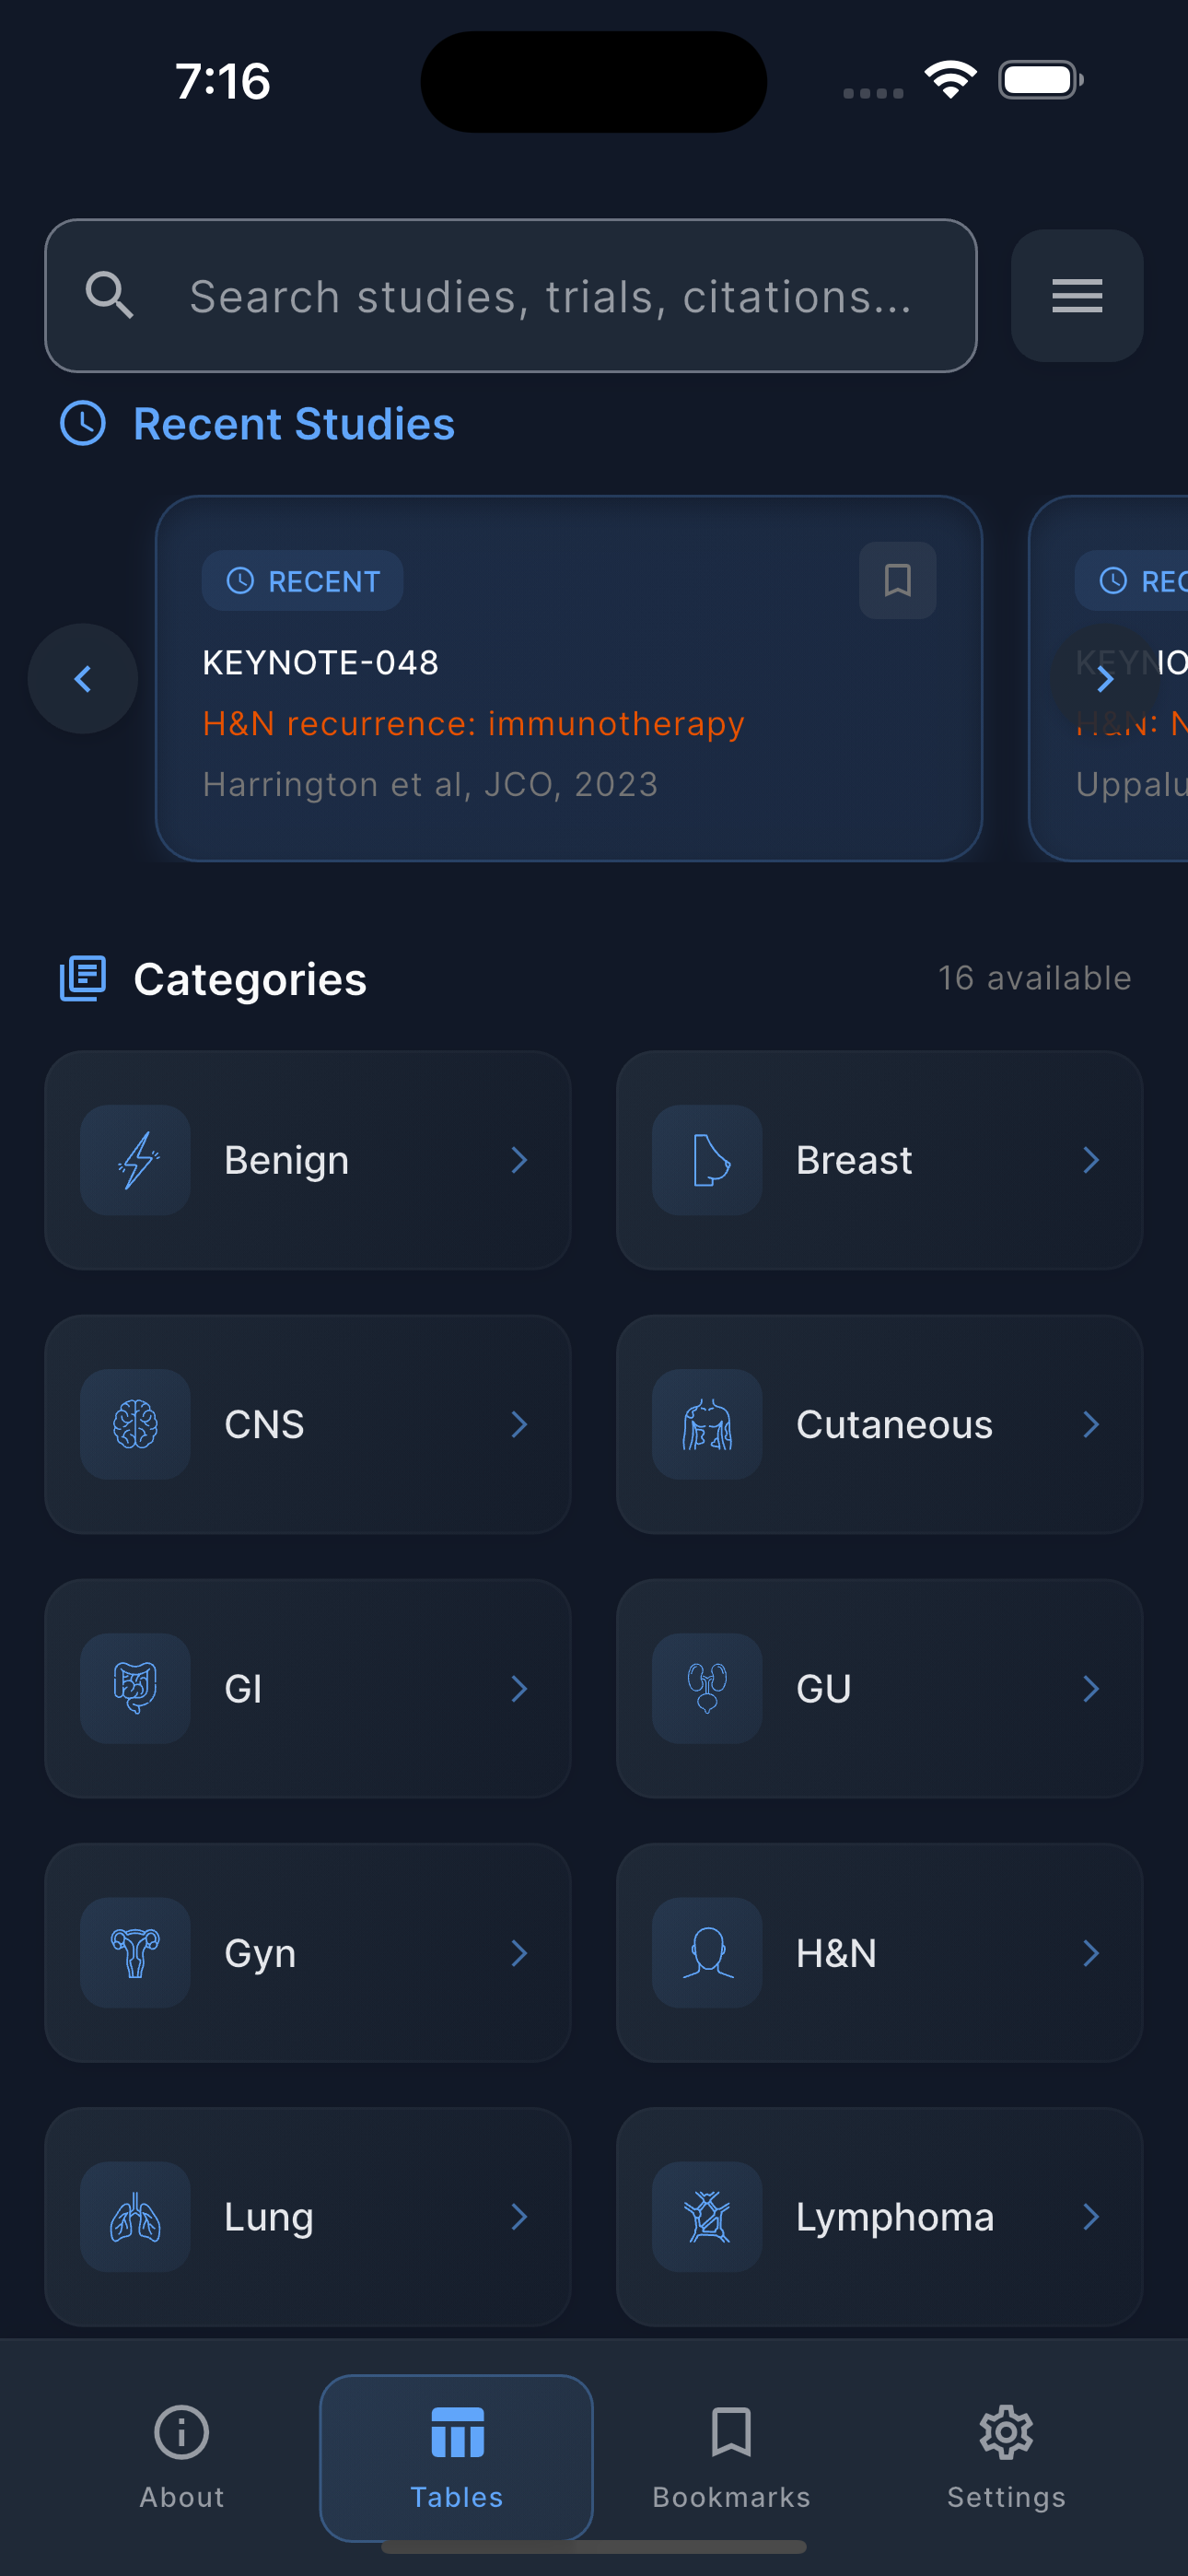Bookmark the KEYNOTE-048 study

click(x=895, y=580)
